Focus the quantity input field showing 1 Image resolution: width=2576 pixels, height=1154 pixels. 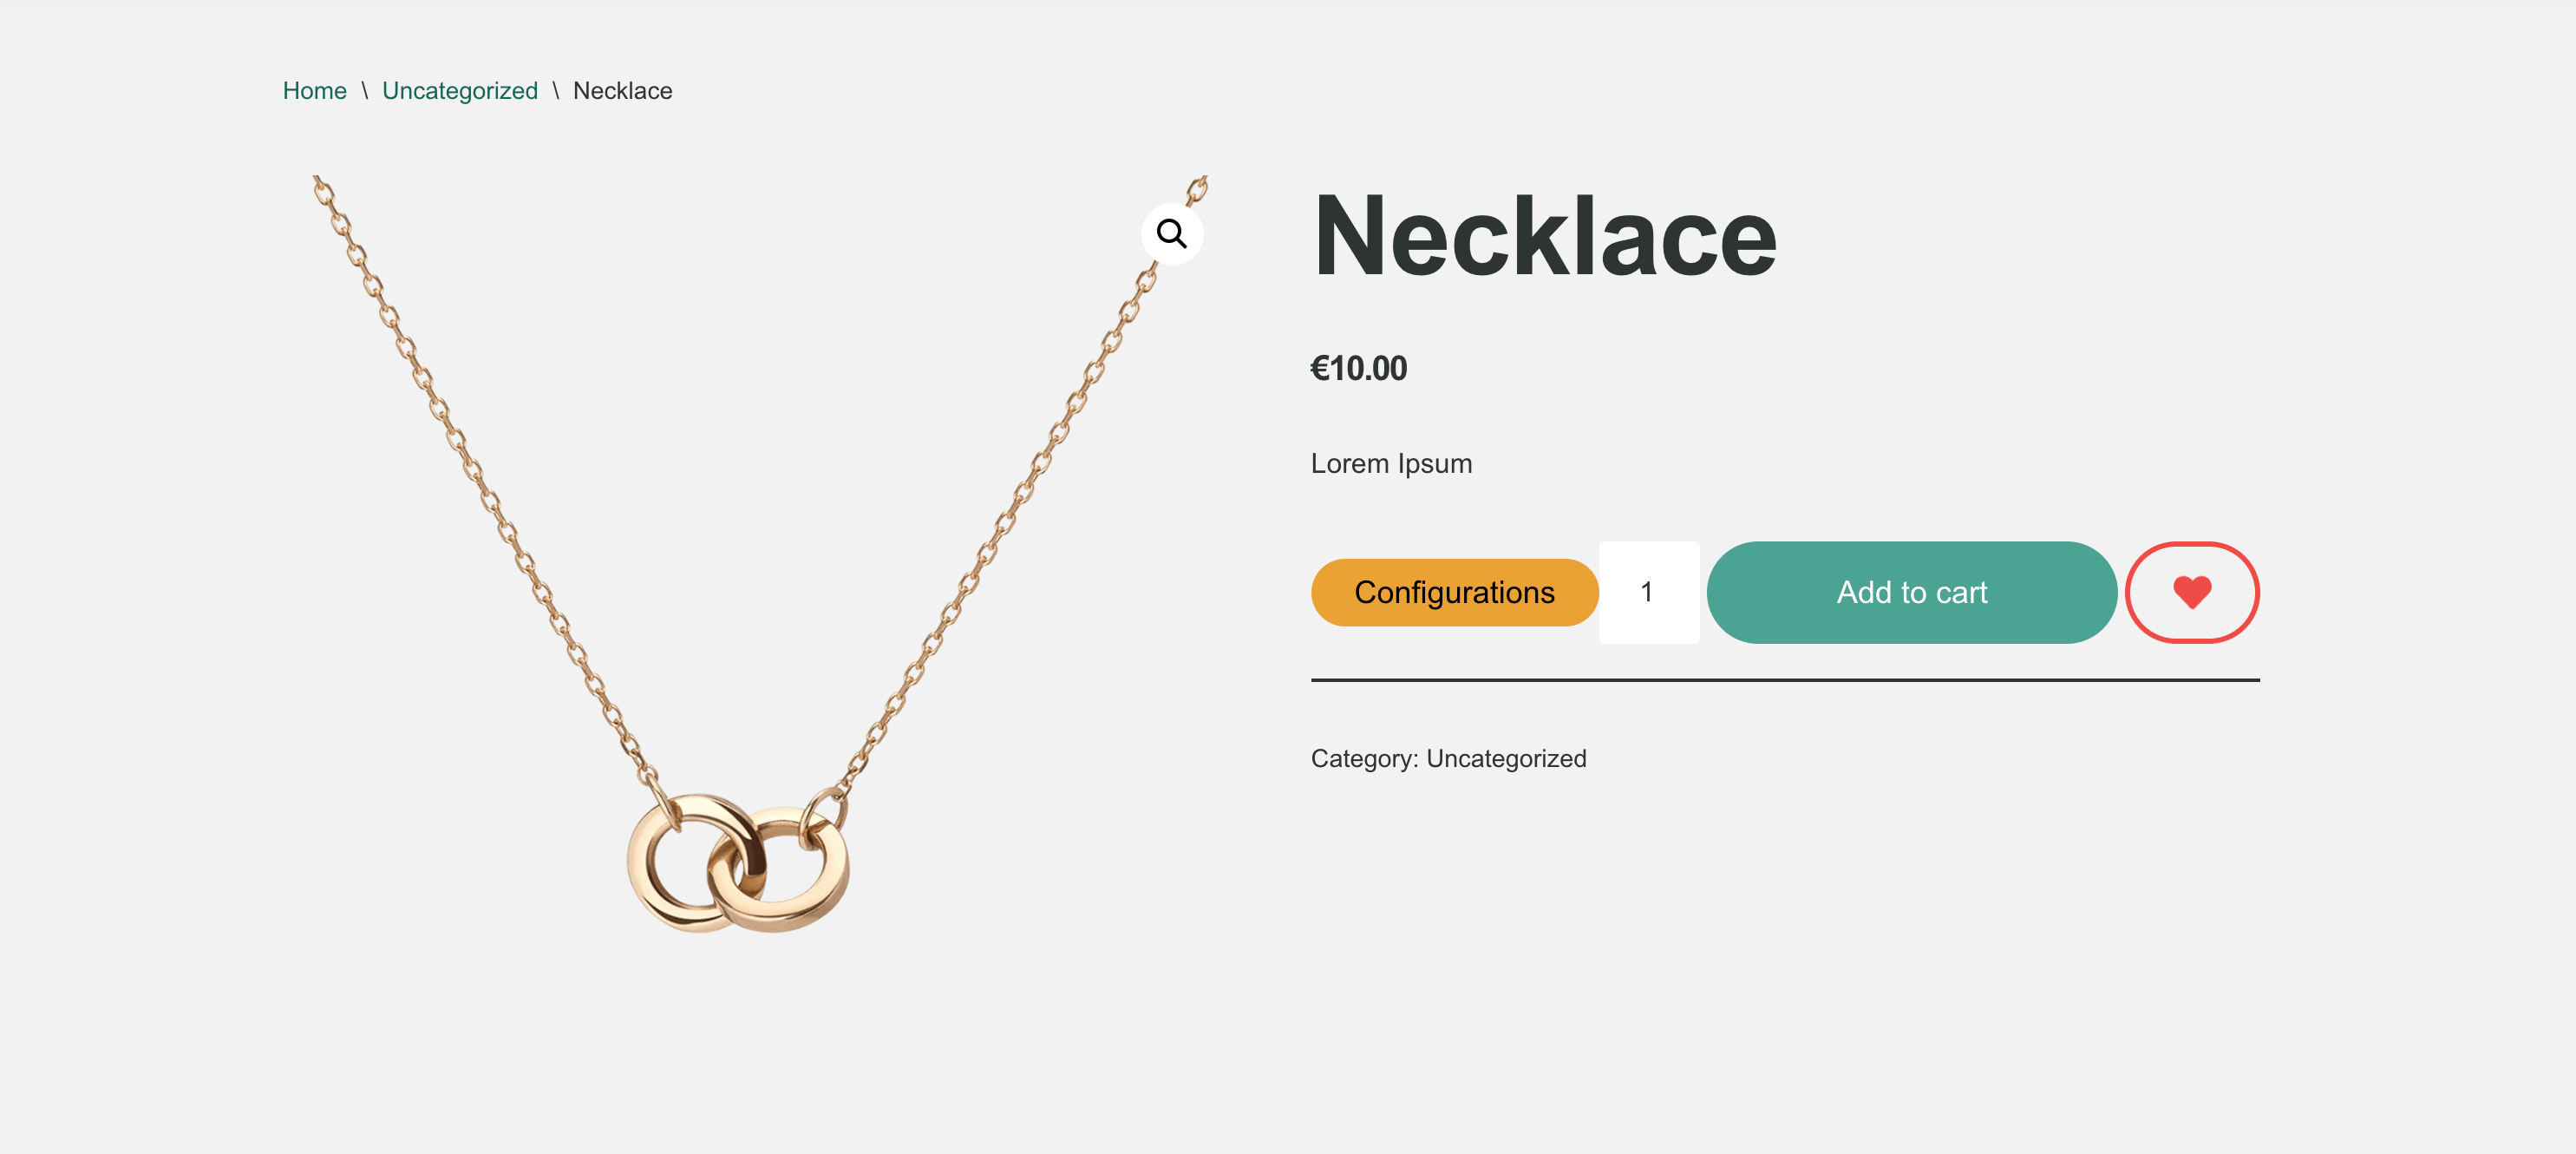(1648, 592)
